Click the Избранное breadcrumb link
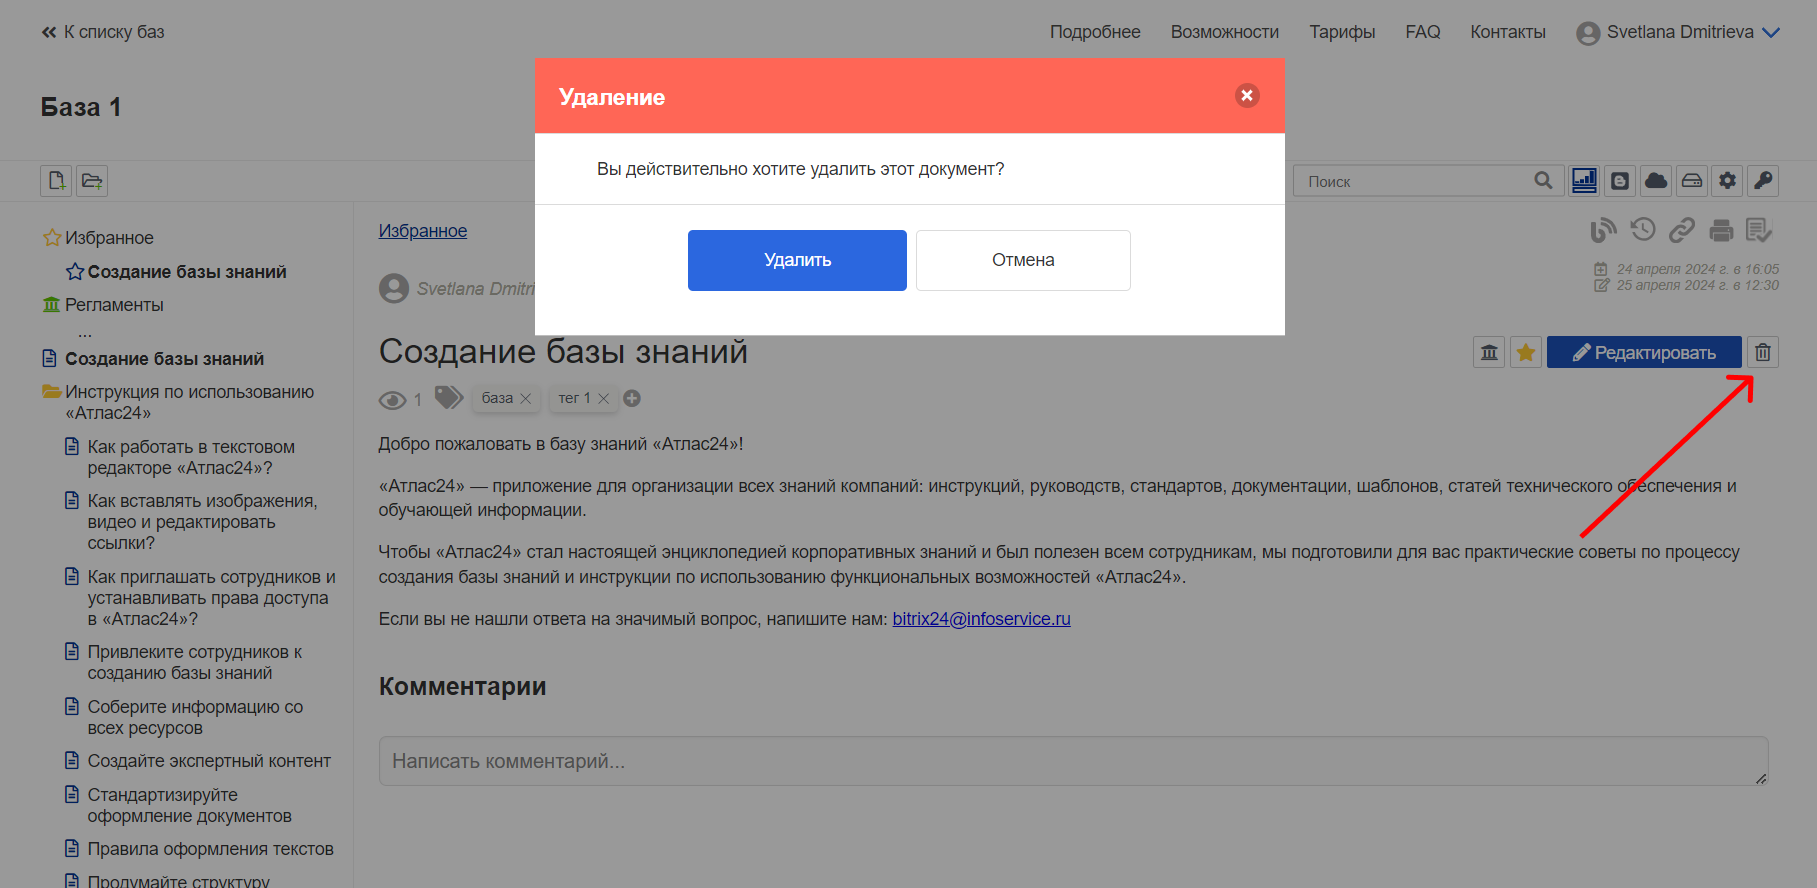Image resolution: width=1817 pixels, height=888 pixels. click(423, 231)
